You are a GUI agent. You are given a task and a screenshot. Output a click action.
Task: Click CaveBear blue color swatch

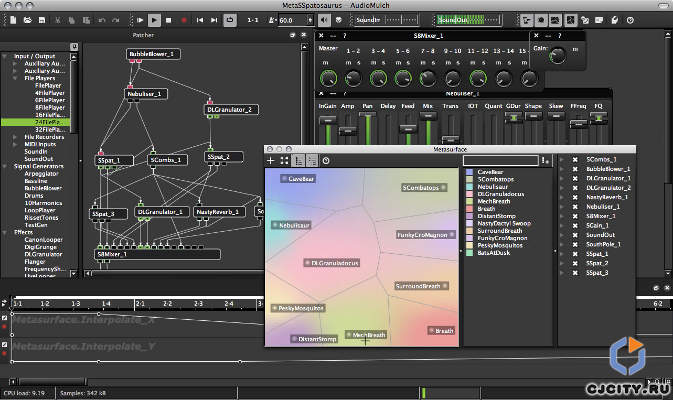point(470,172)
